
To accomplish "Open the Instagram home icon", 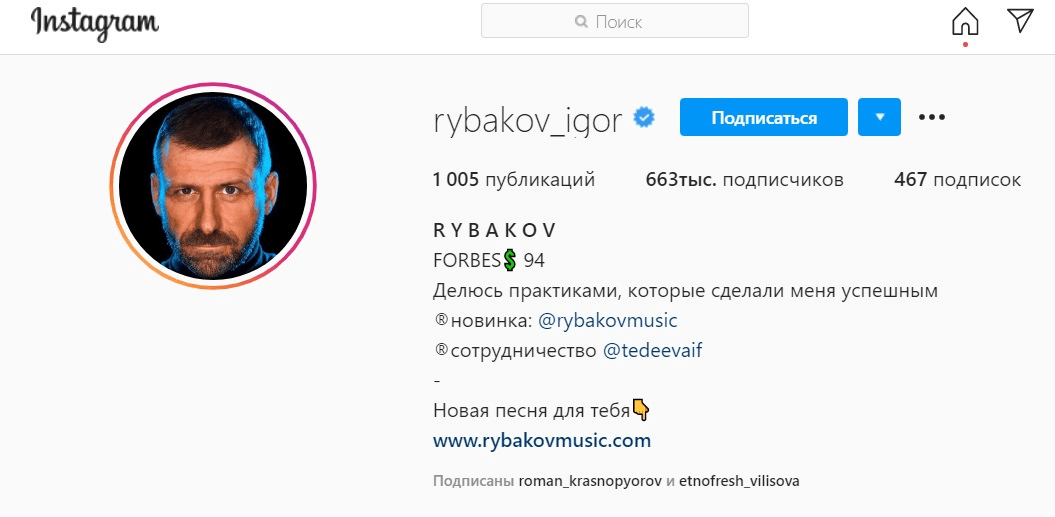I will [965, 22].
